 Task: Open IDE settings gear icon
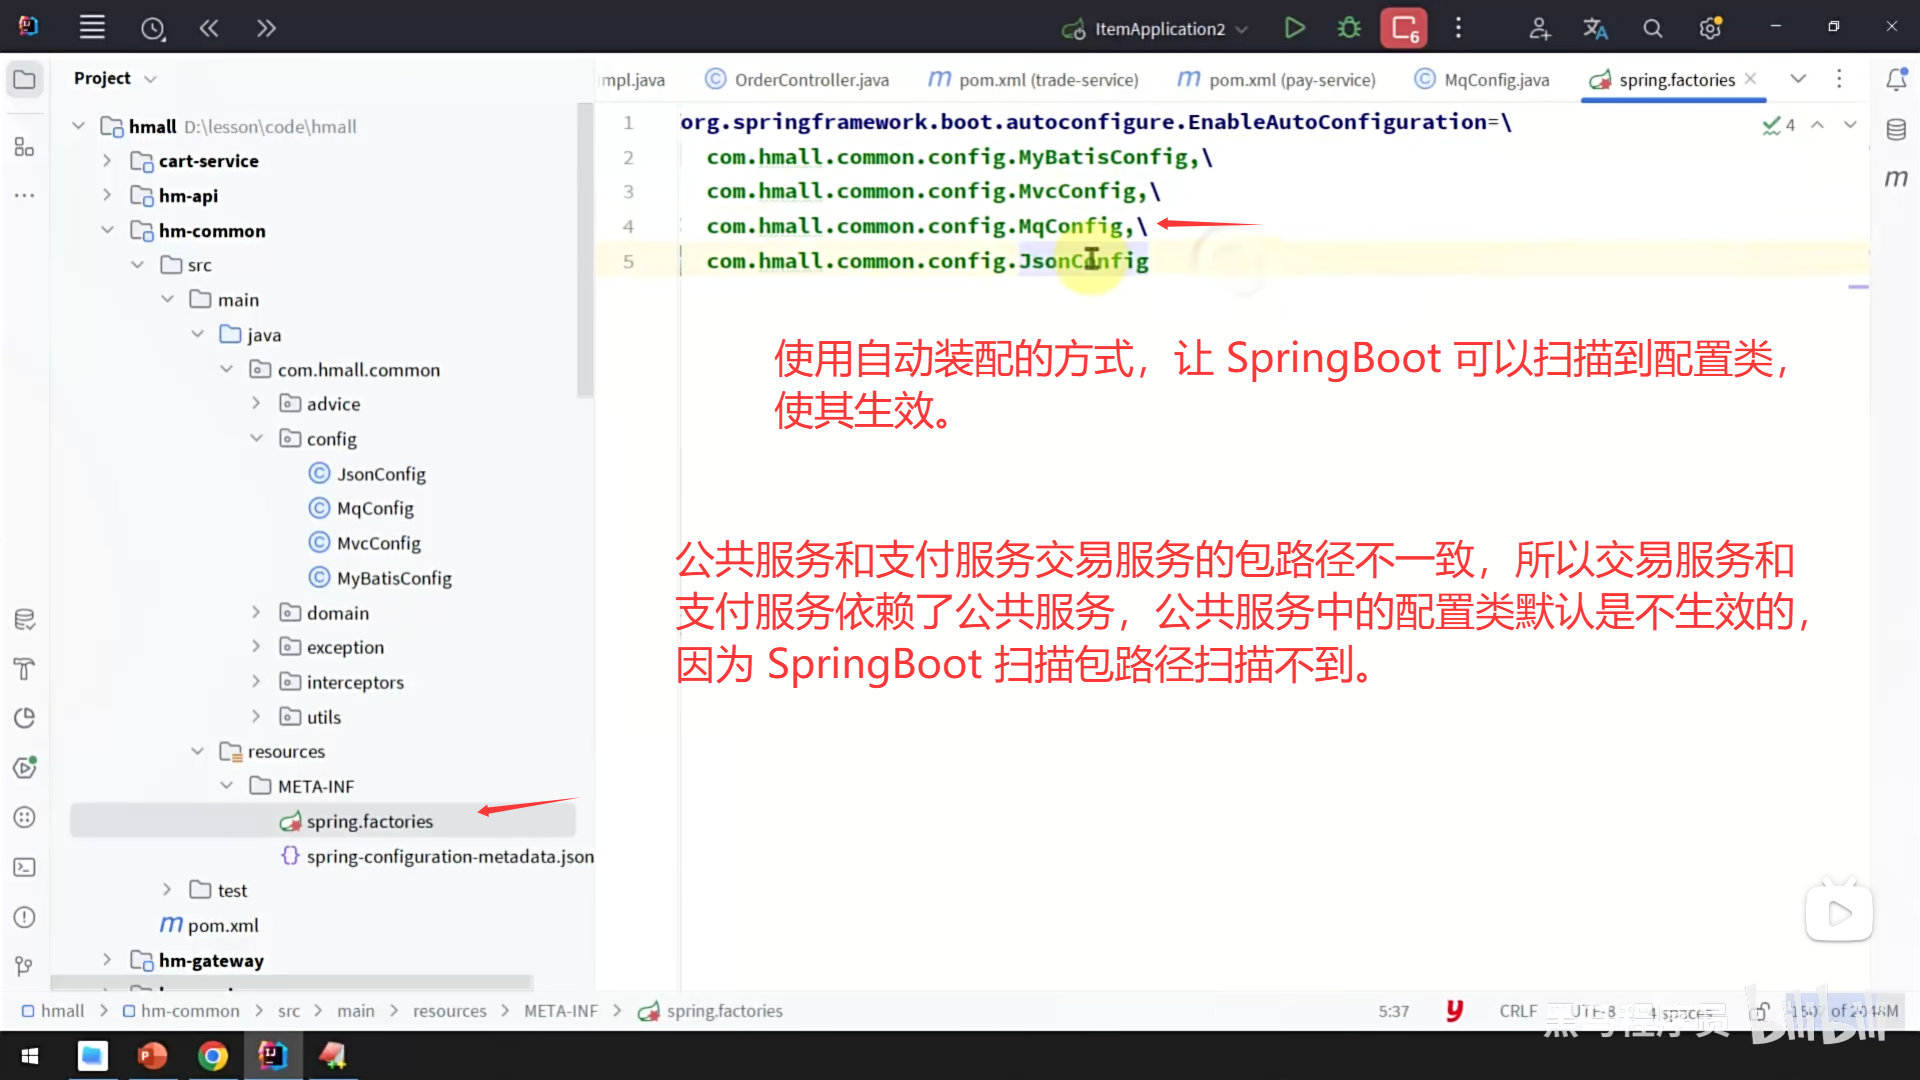pyautogui.click(x=1710, y=29)
